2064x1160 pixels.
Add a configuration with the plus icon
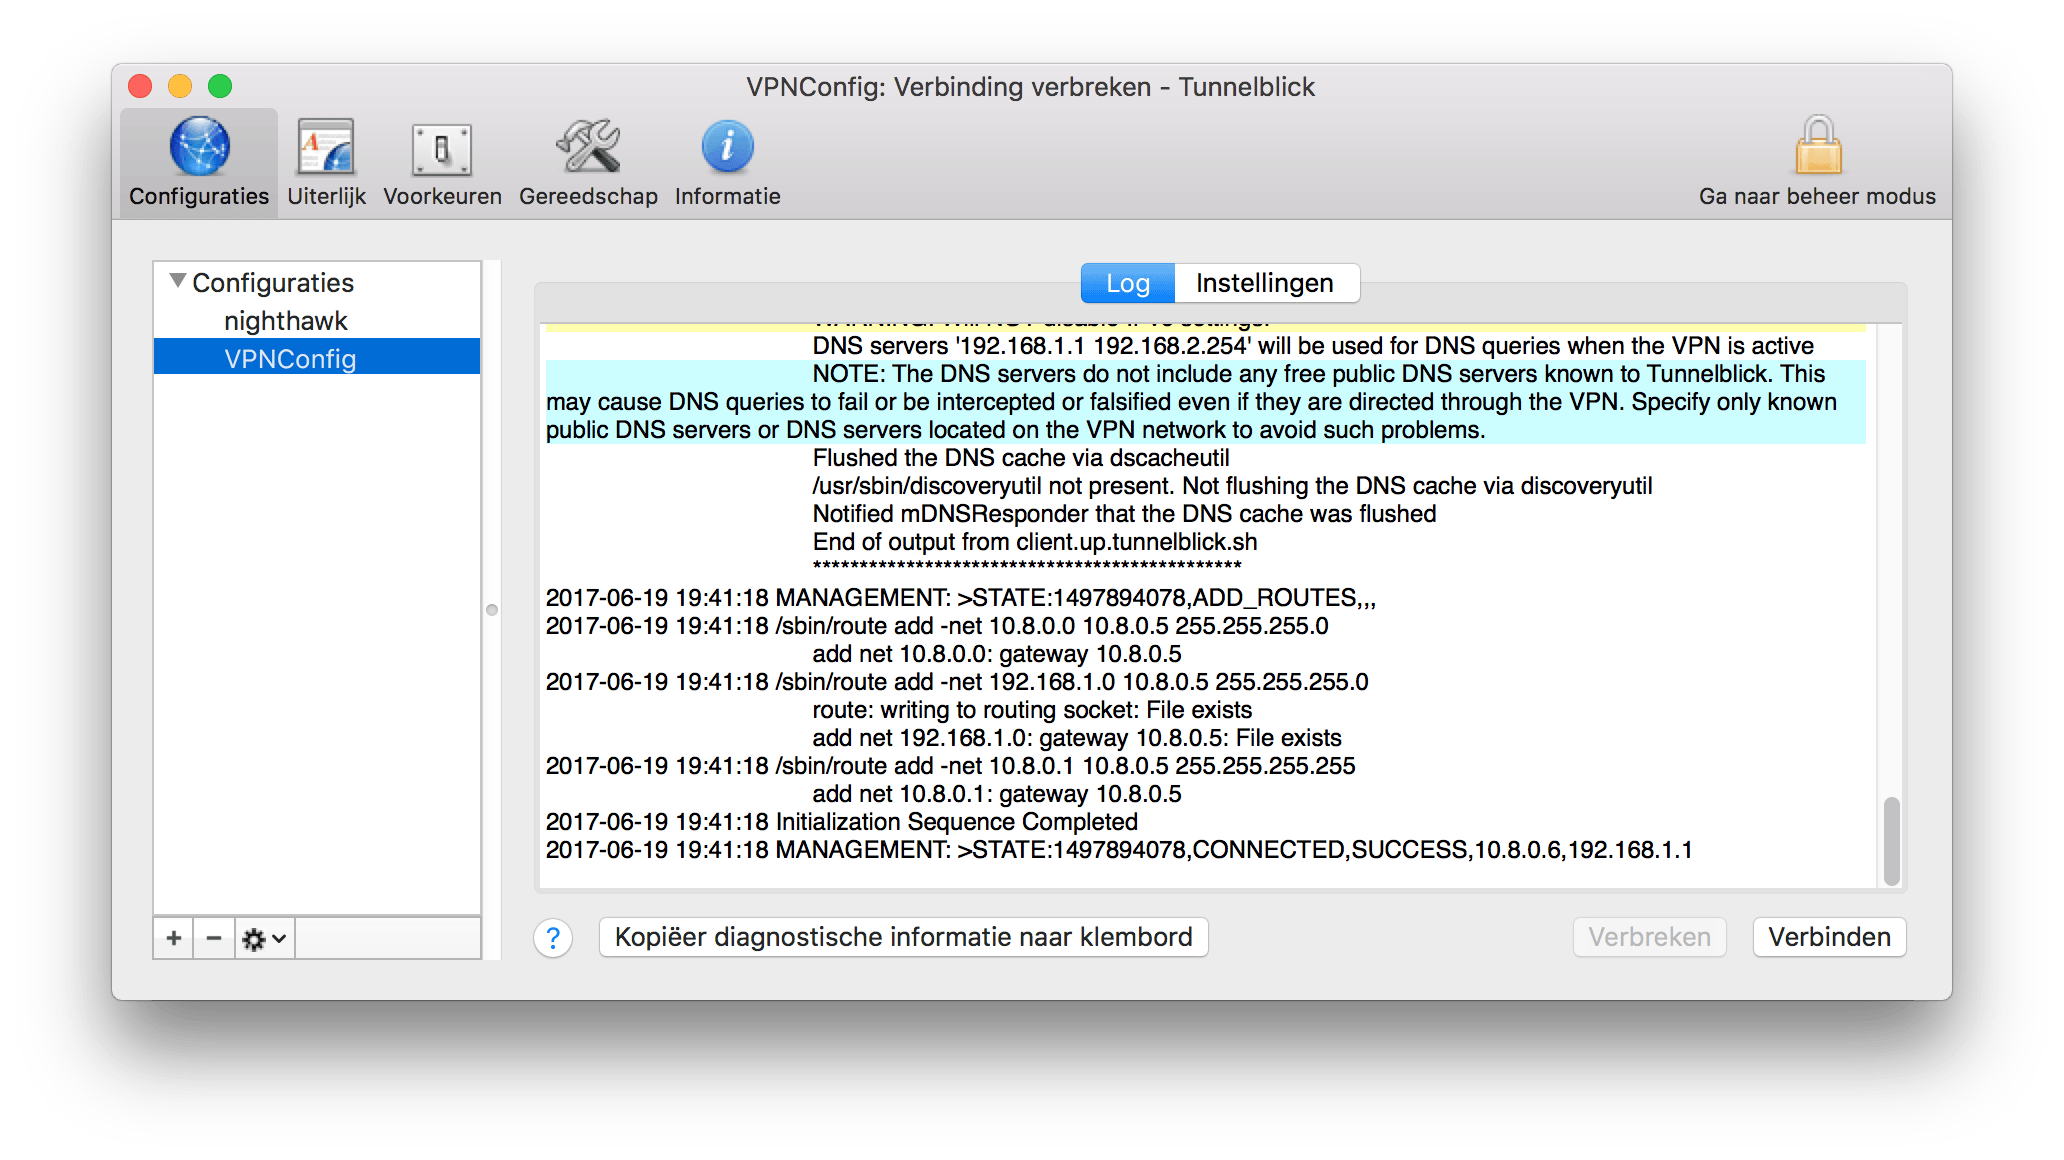pyautogui.click(x=172, y=938)
